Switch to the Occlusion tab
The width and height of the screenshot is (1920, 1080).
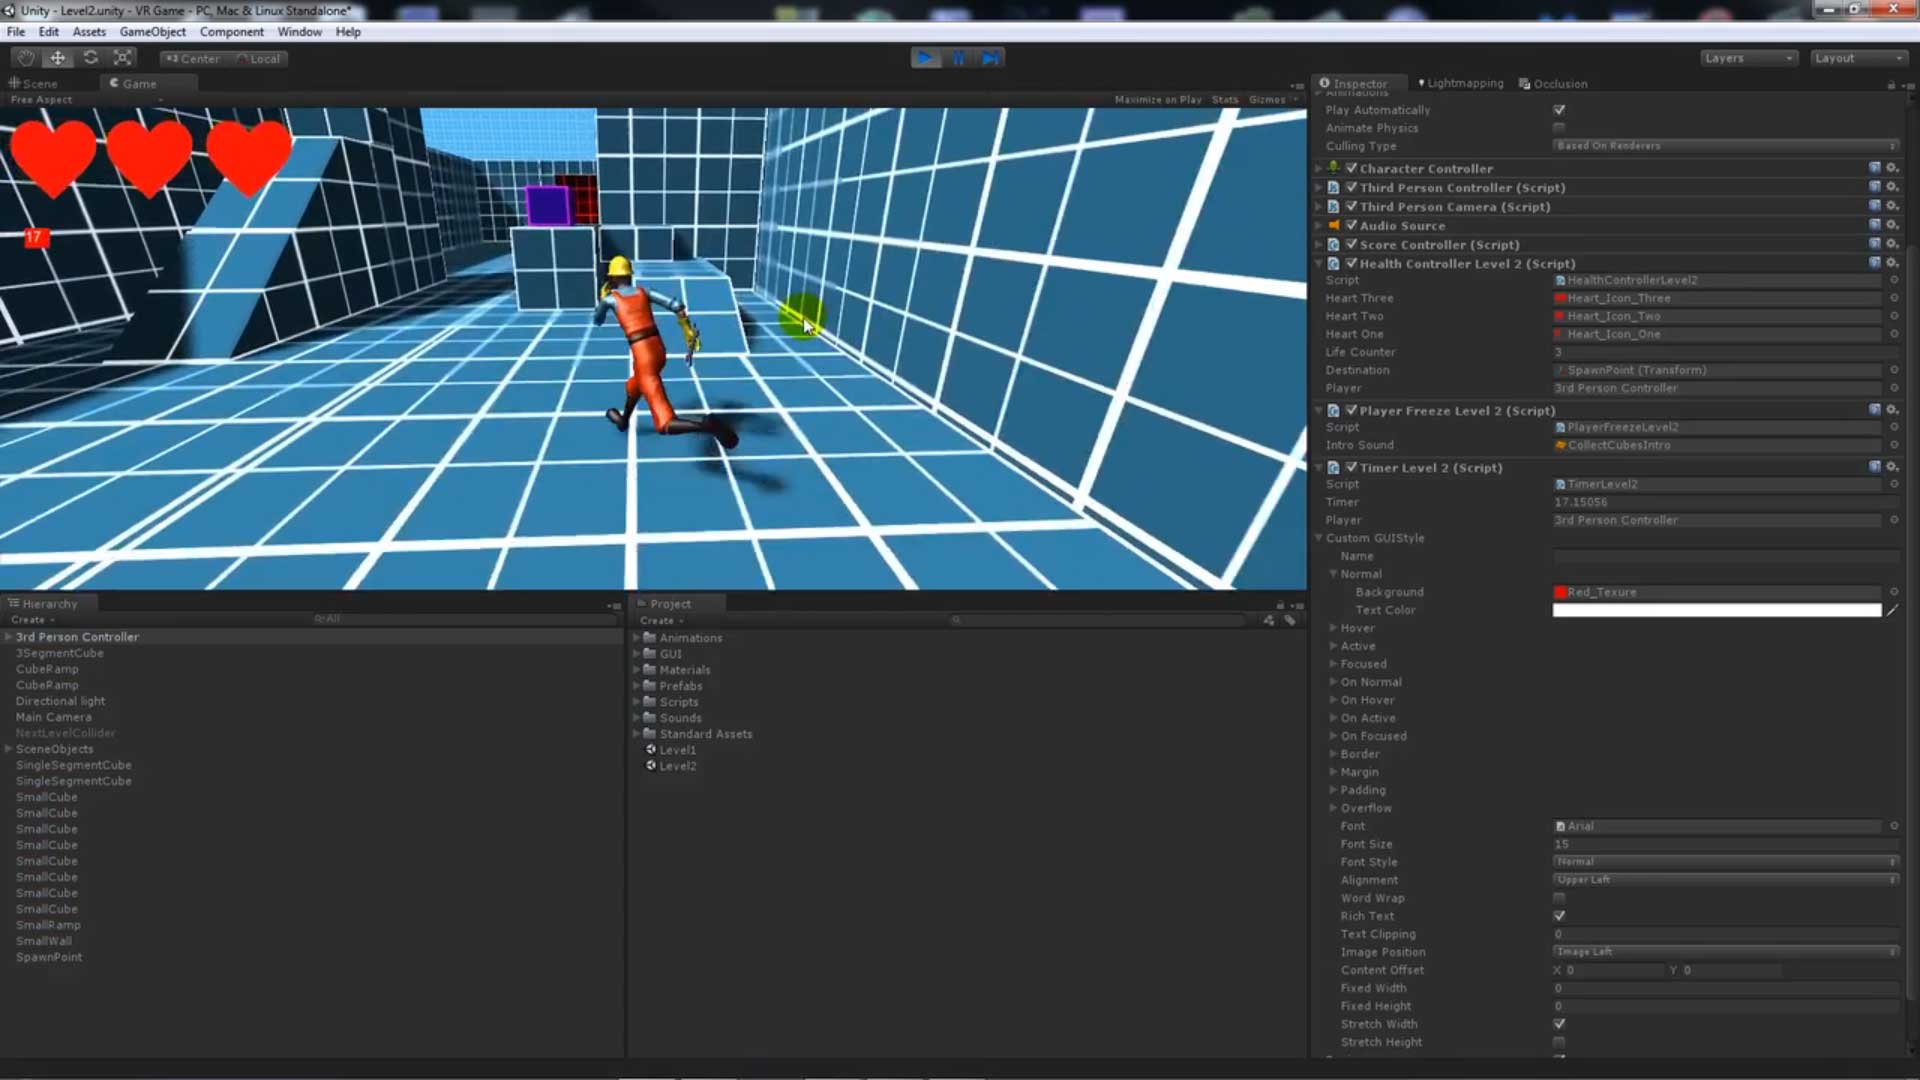[1553, 84]
